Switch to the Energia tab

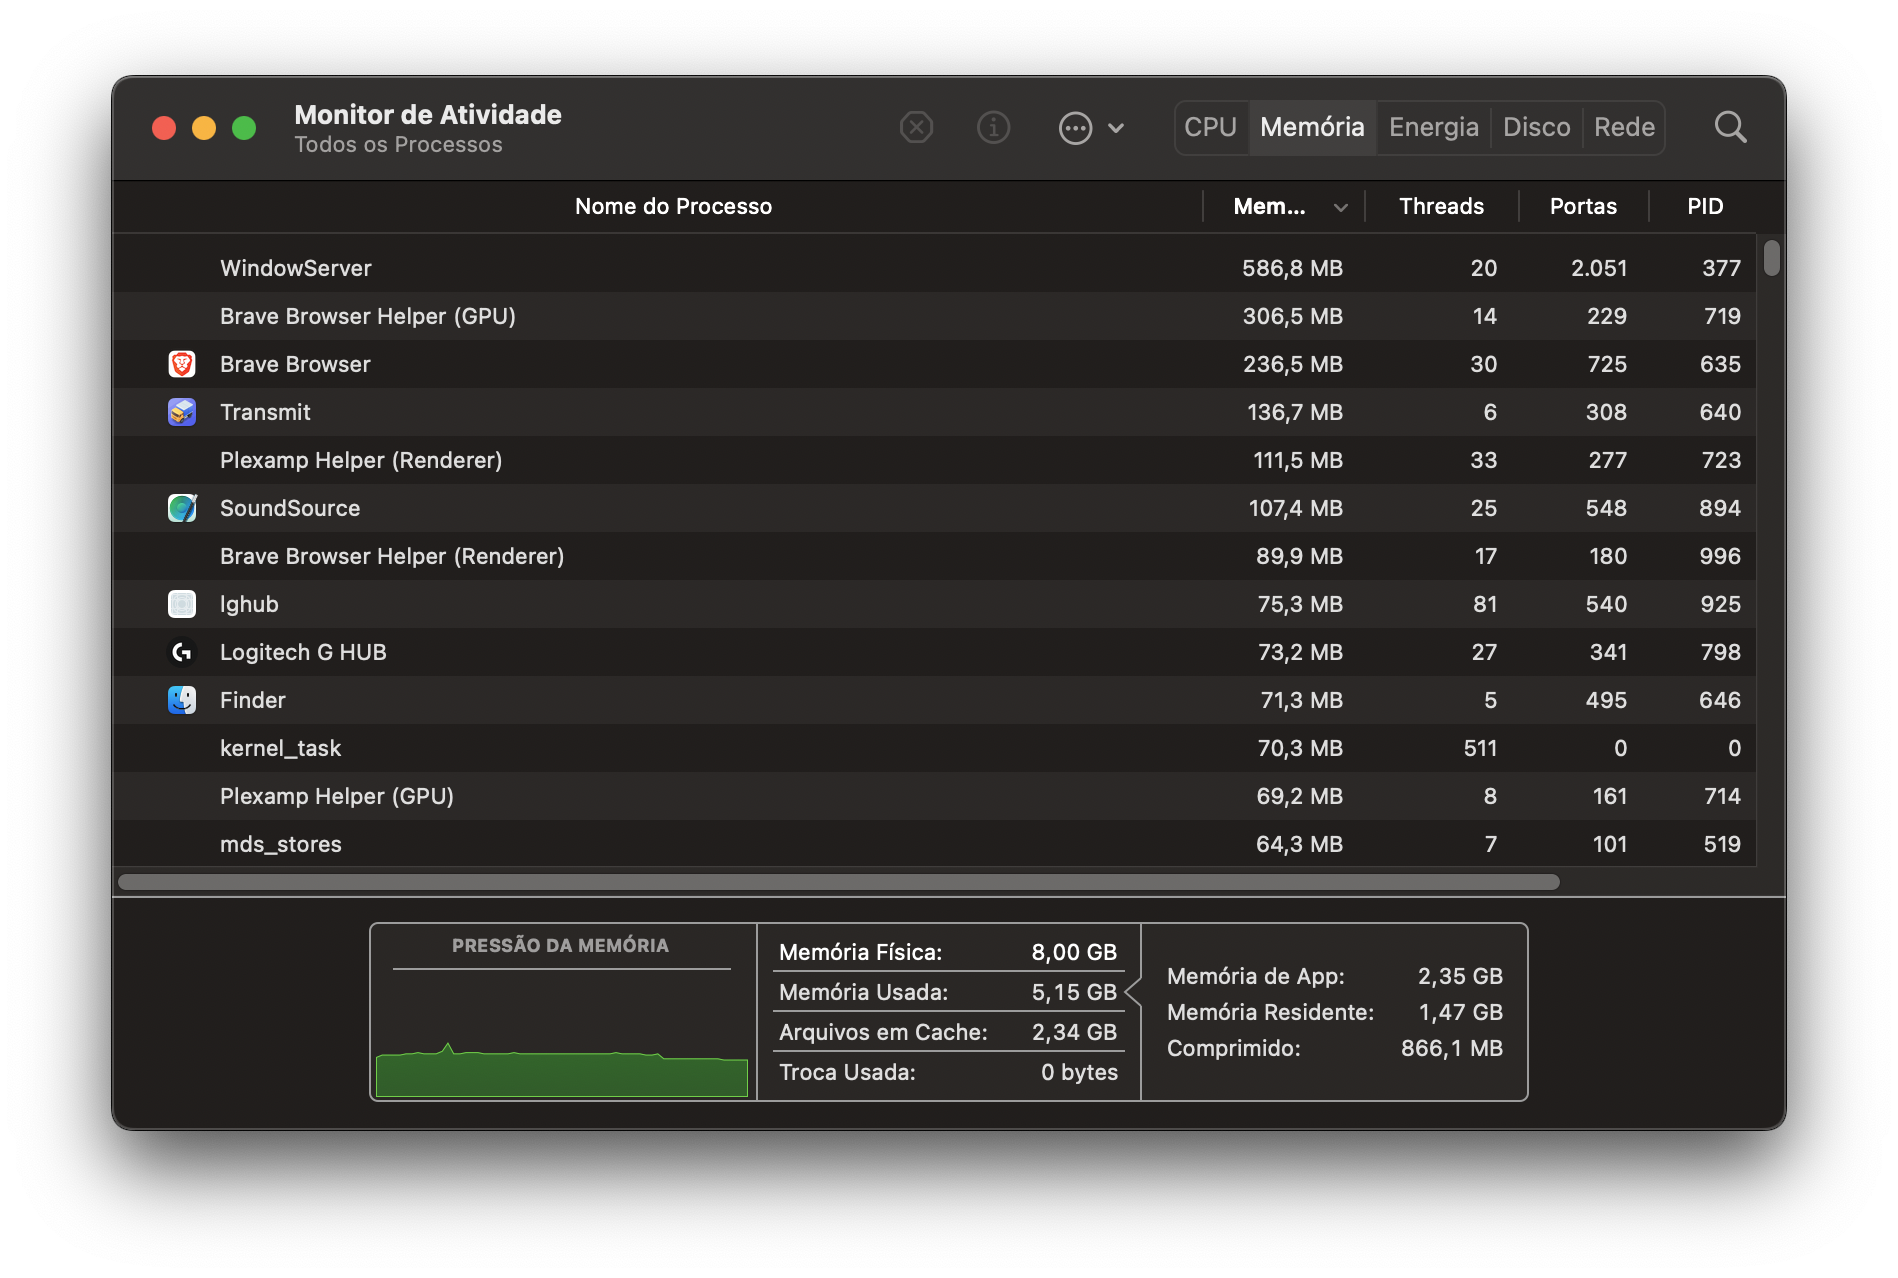[x=1434, y=127]
